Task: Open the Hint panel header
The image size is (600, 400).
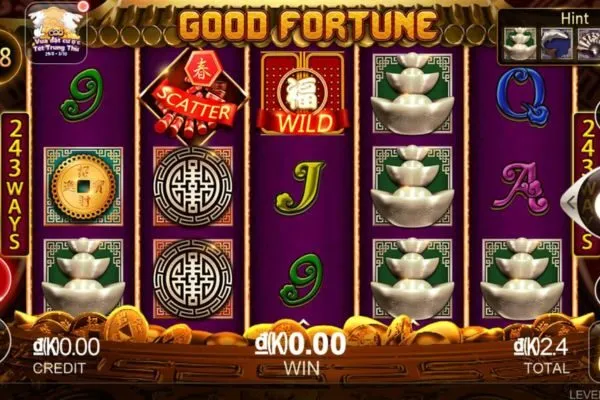Action: tap(575, 18)
